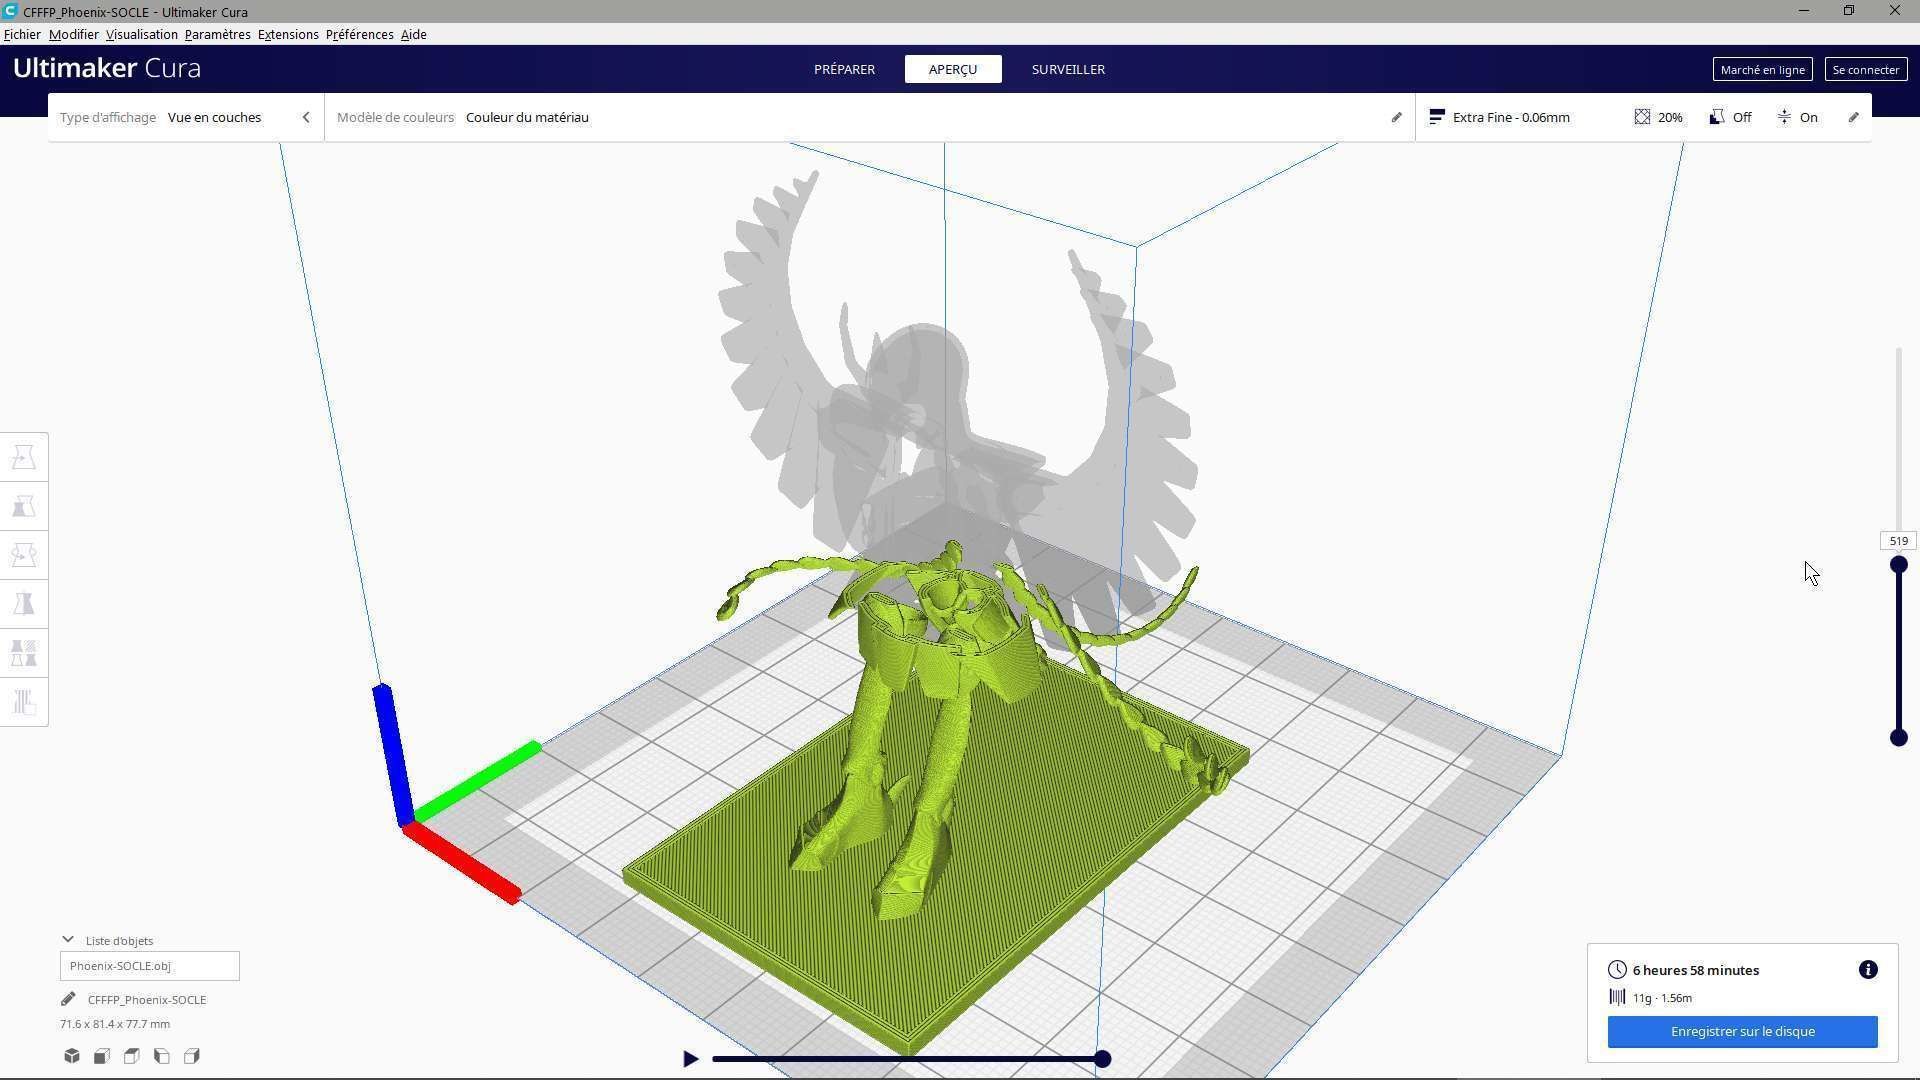Open the Fichier menu

click(22, 34)
